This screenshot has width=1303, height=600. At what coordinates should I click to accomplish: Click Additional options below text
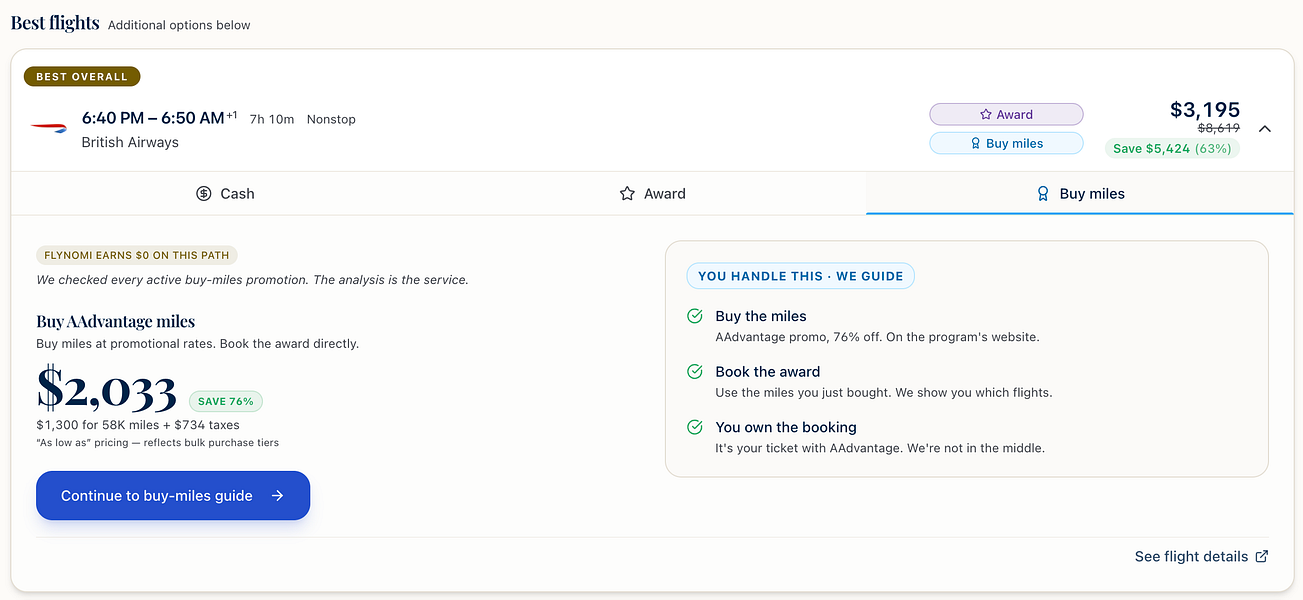179,25
